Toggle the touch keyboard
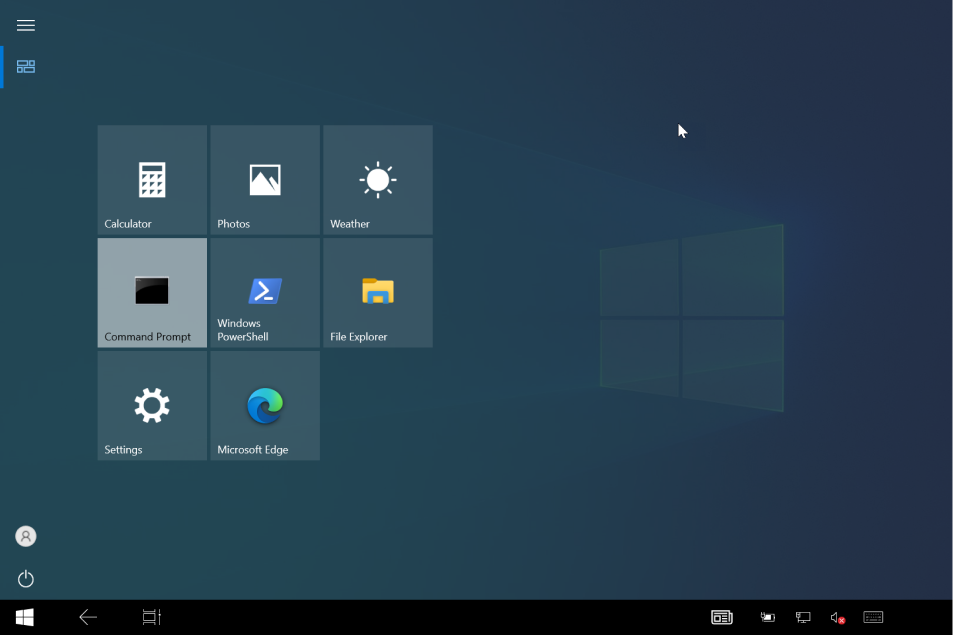 tap(872, 617)
